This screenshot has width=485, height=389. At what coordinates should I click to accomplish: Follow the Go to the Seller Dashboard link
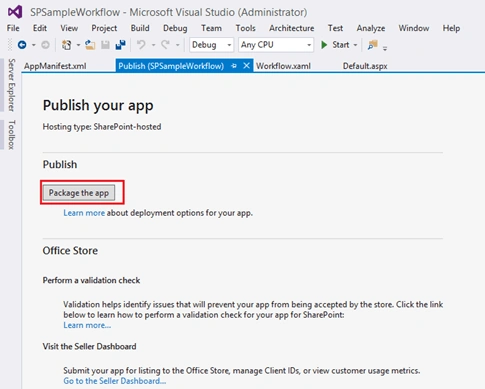coord(114,381)
